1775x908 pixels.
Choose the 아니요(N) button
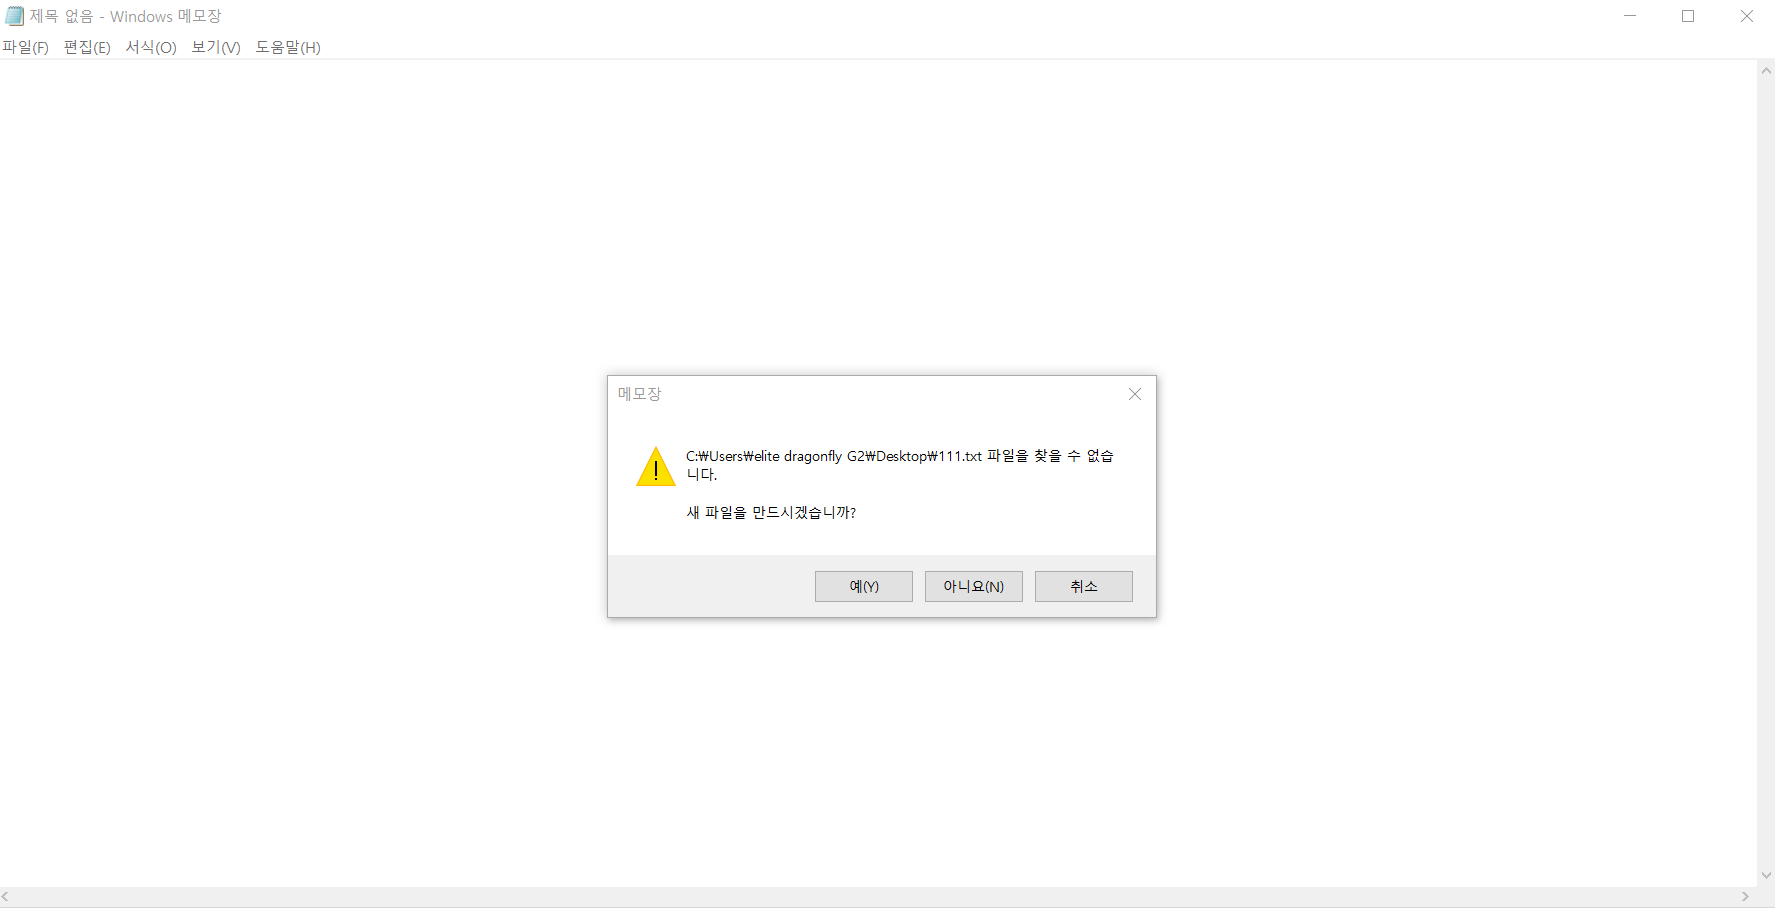974,586
